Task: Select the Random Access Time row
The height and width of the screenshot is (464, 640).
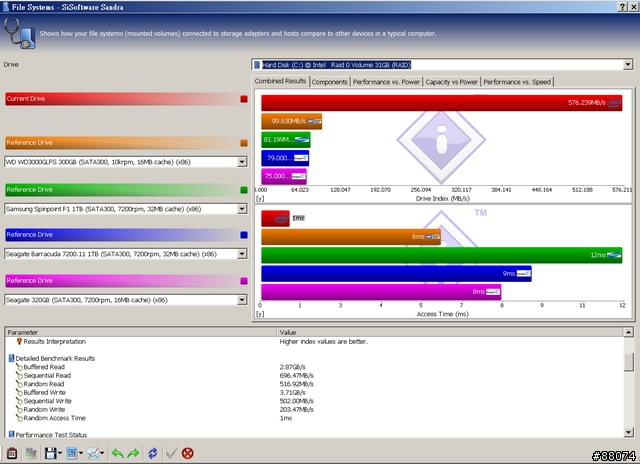Action: [x=314, y=418]
